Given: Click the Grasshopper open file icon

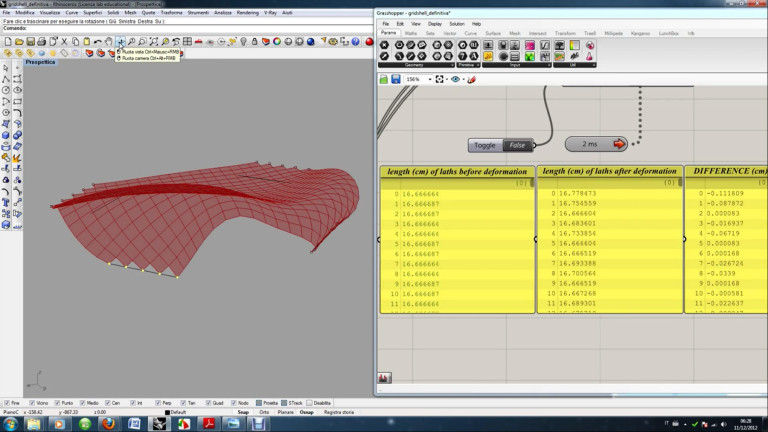Looking at the screenshot, I should (x=384, y=79).
